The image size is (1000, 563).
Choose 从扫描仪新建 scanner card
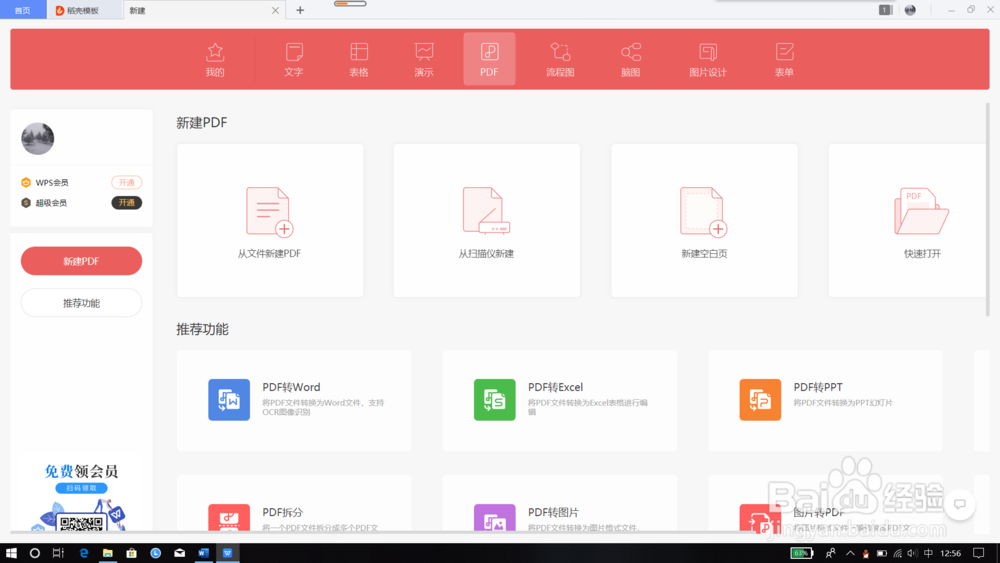click(487, 220)
